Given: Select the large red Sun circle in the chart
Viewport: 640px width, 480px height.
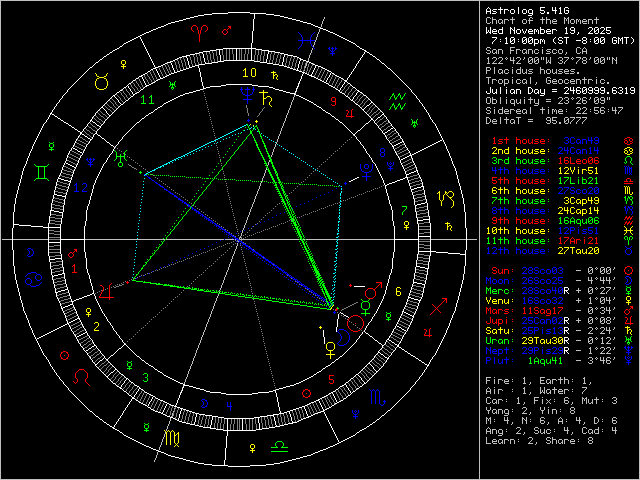Looking at the screenshot, I should (355, 323).
